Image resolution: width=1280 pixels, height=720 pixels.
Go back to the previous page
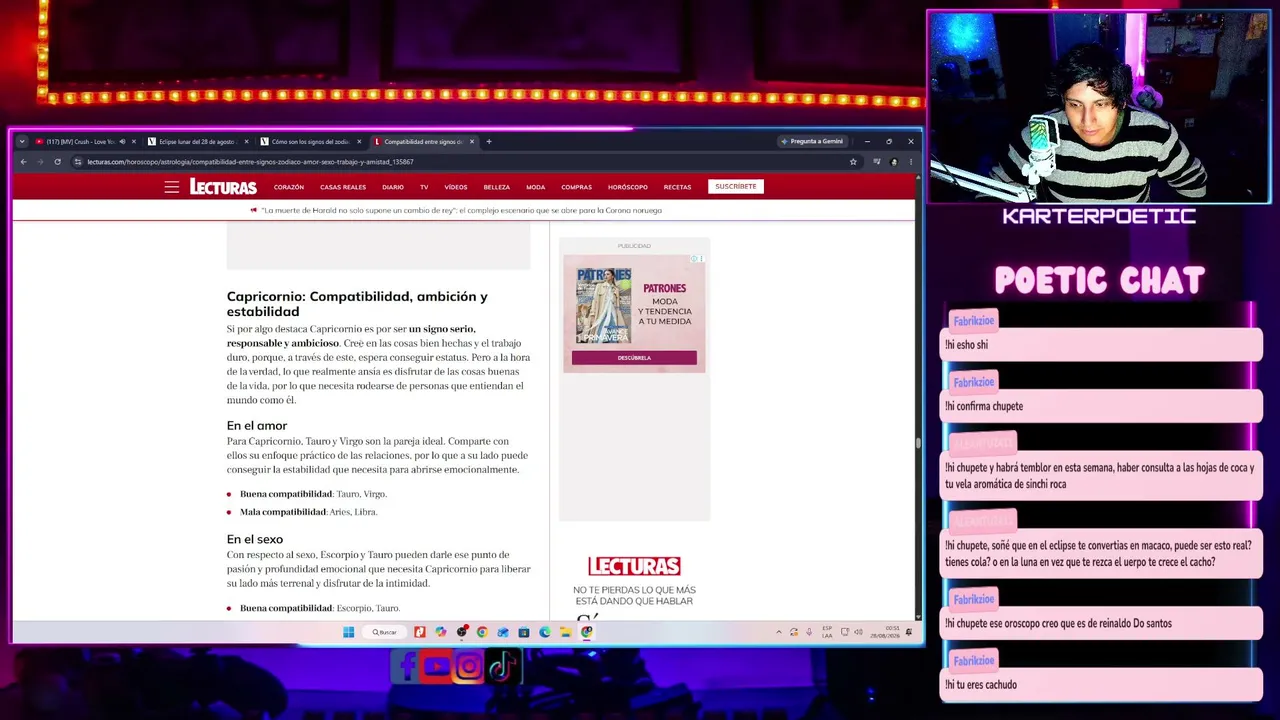[23, 162]
